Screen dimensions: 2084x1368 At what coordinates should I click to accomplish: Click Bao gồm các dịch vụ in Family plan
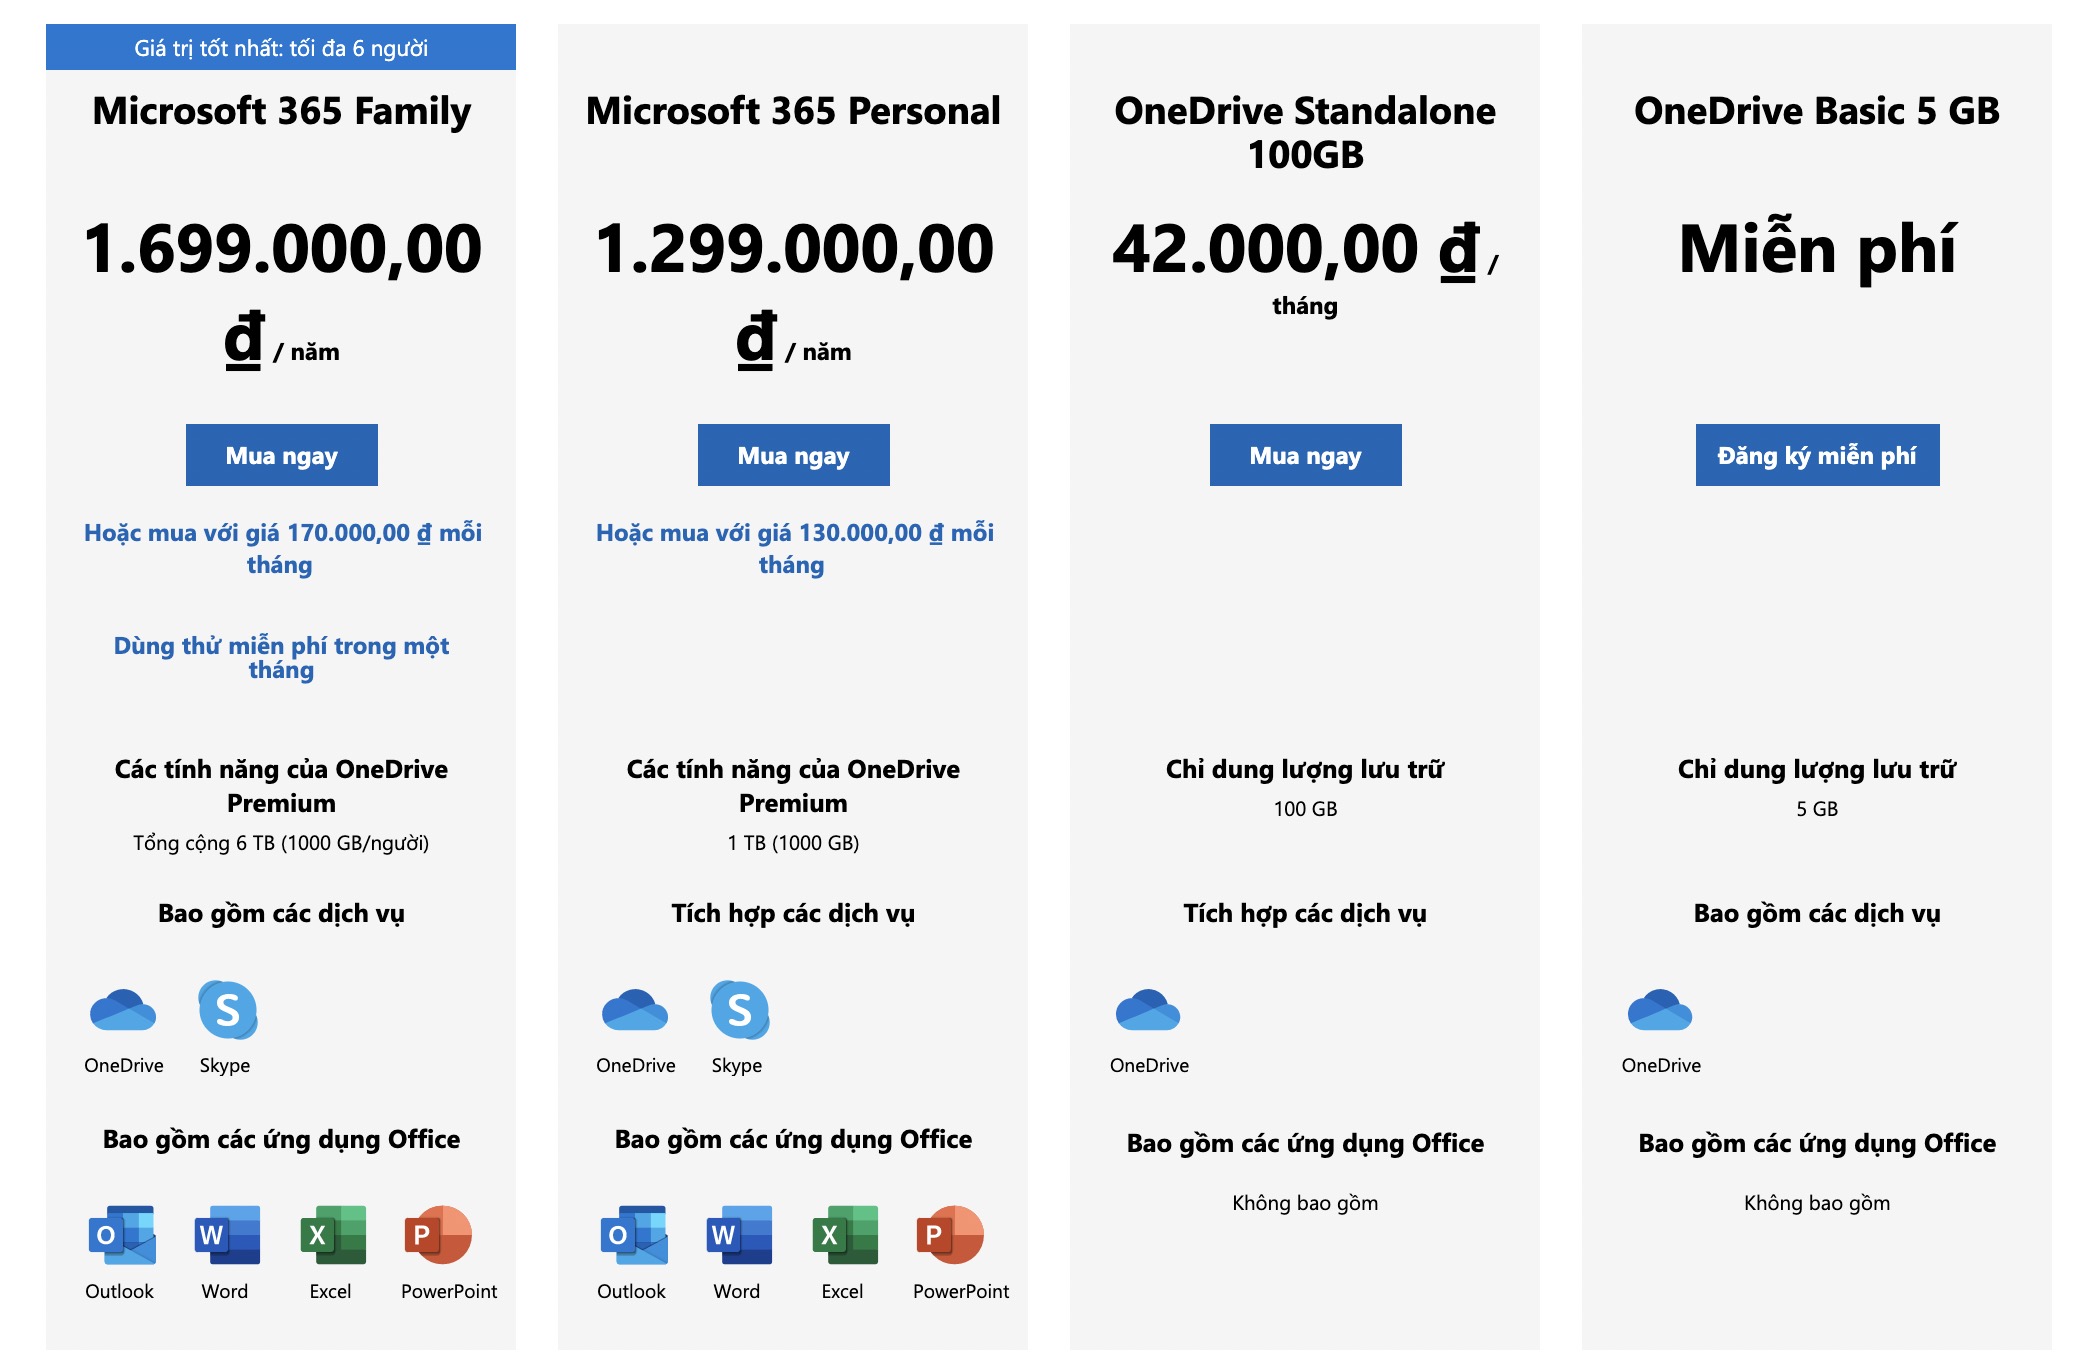[x=281, y=914]
